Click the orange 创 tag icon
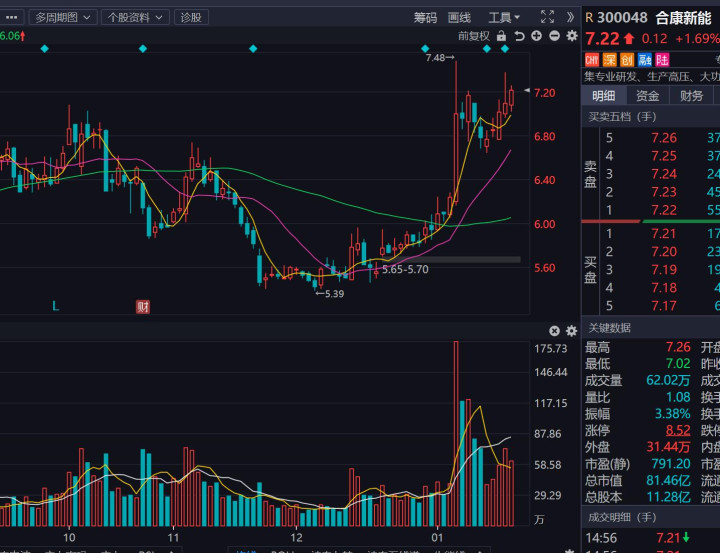Image resolution: width=720 pixels, height=553 pixels. pos(627,60)
